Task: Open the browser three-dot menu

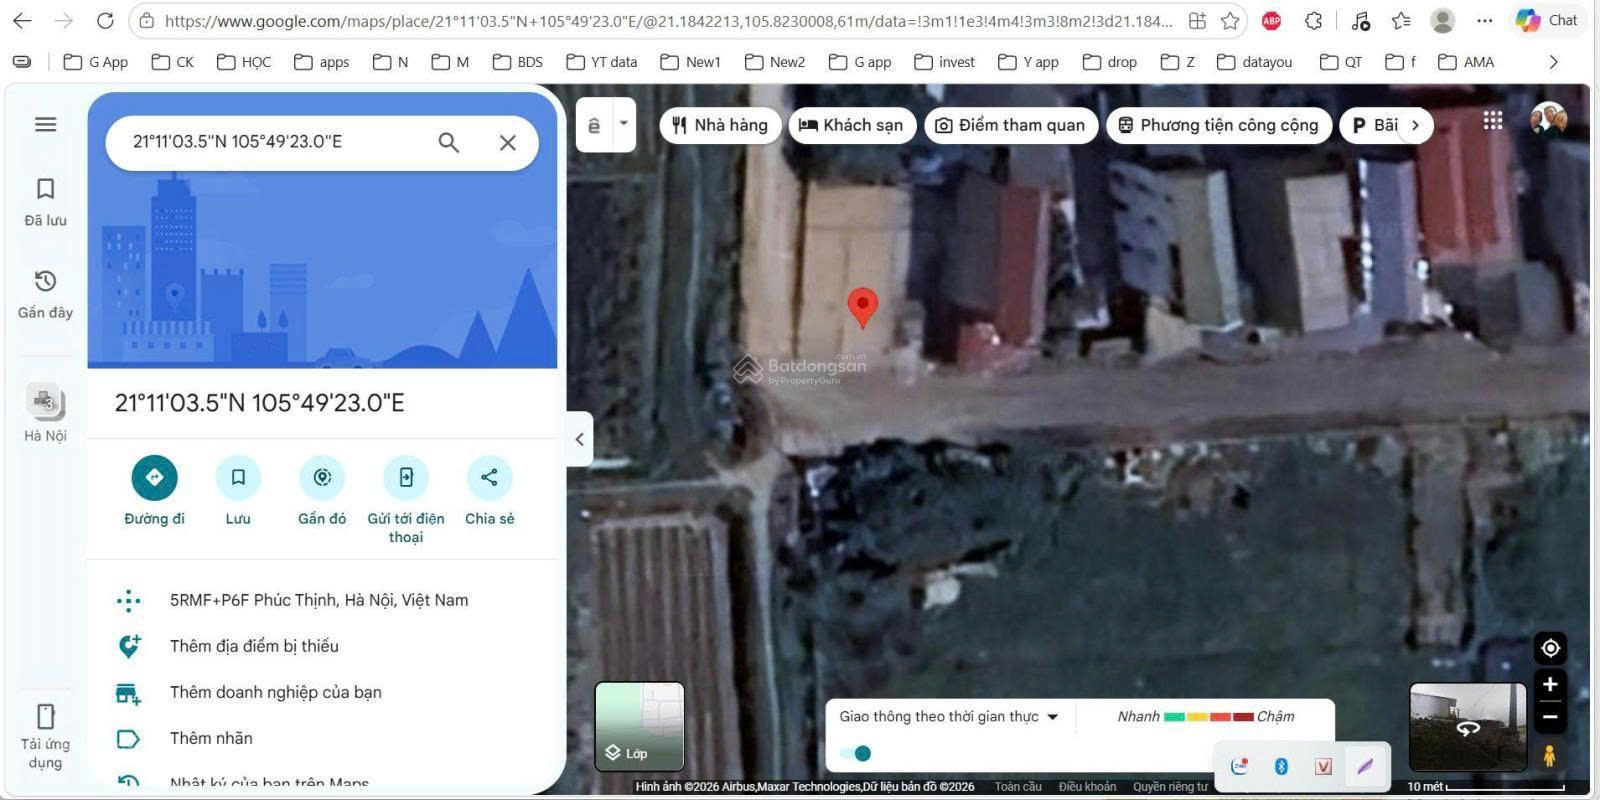Action: click(x=1485, y=21)
